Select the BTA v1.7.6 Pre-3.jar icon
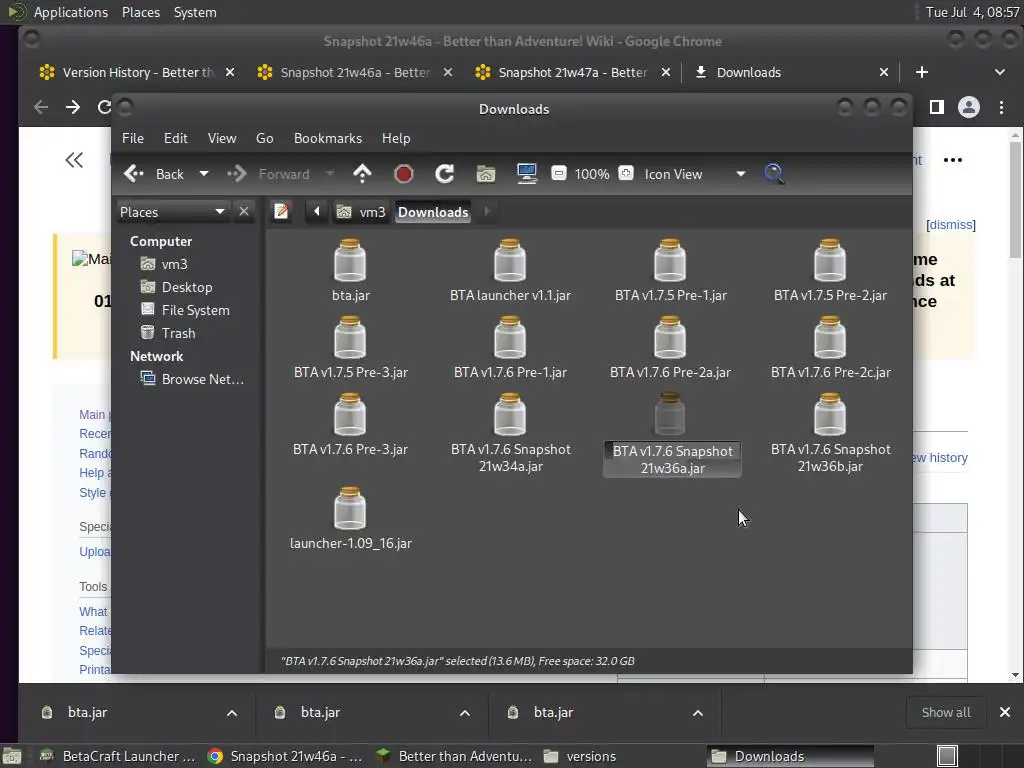 pos(350,414)
